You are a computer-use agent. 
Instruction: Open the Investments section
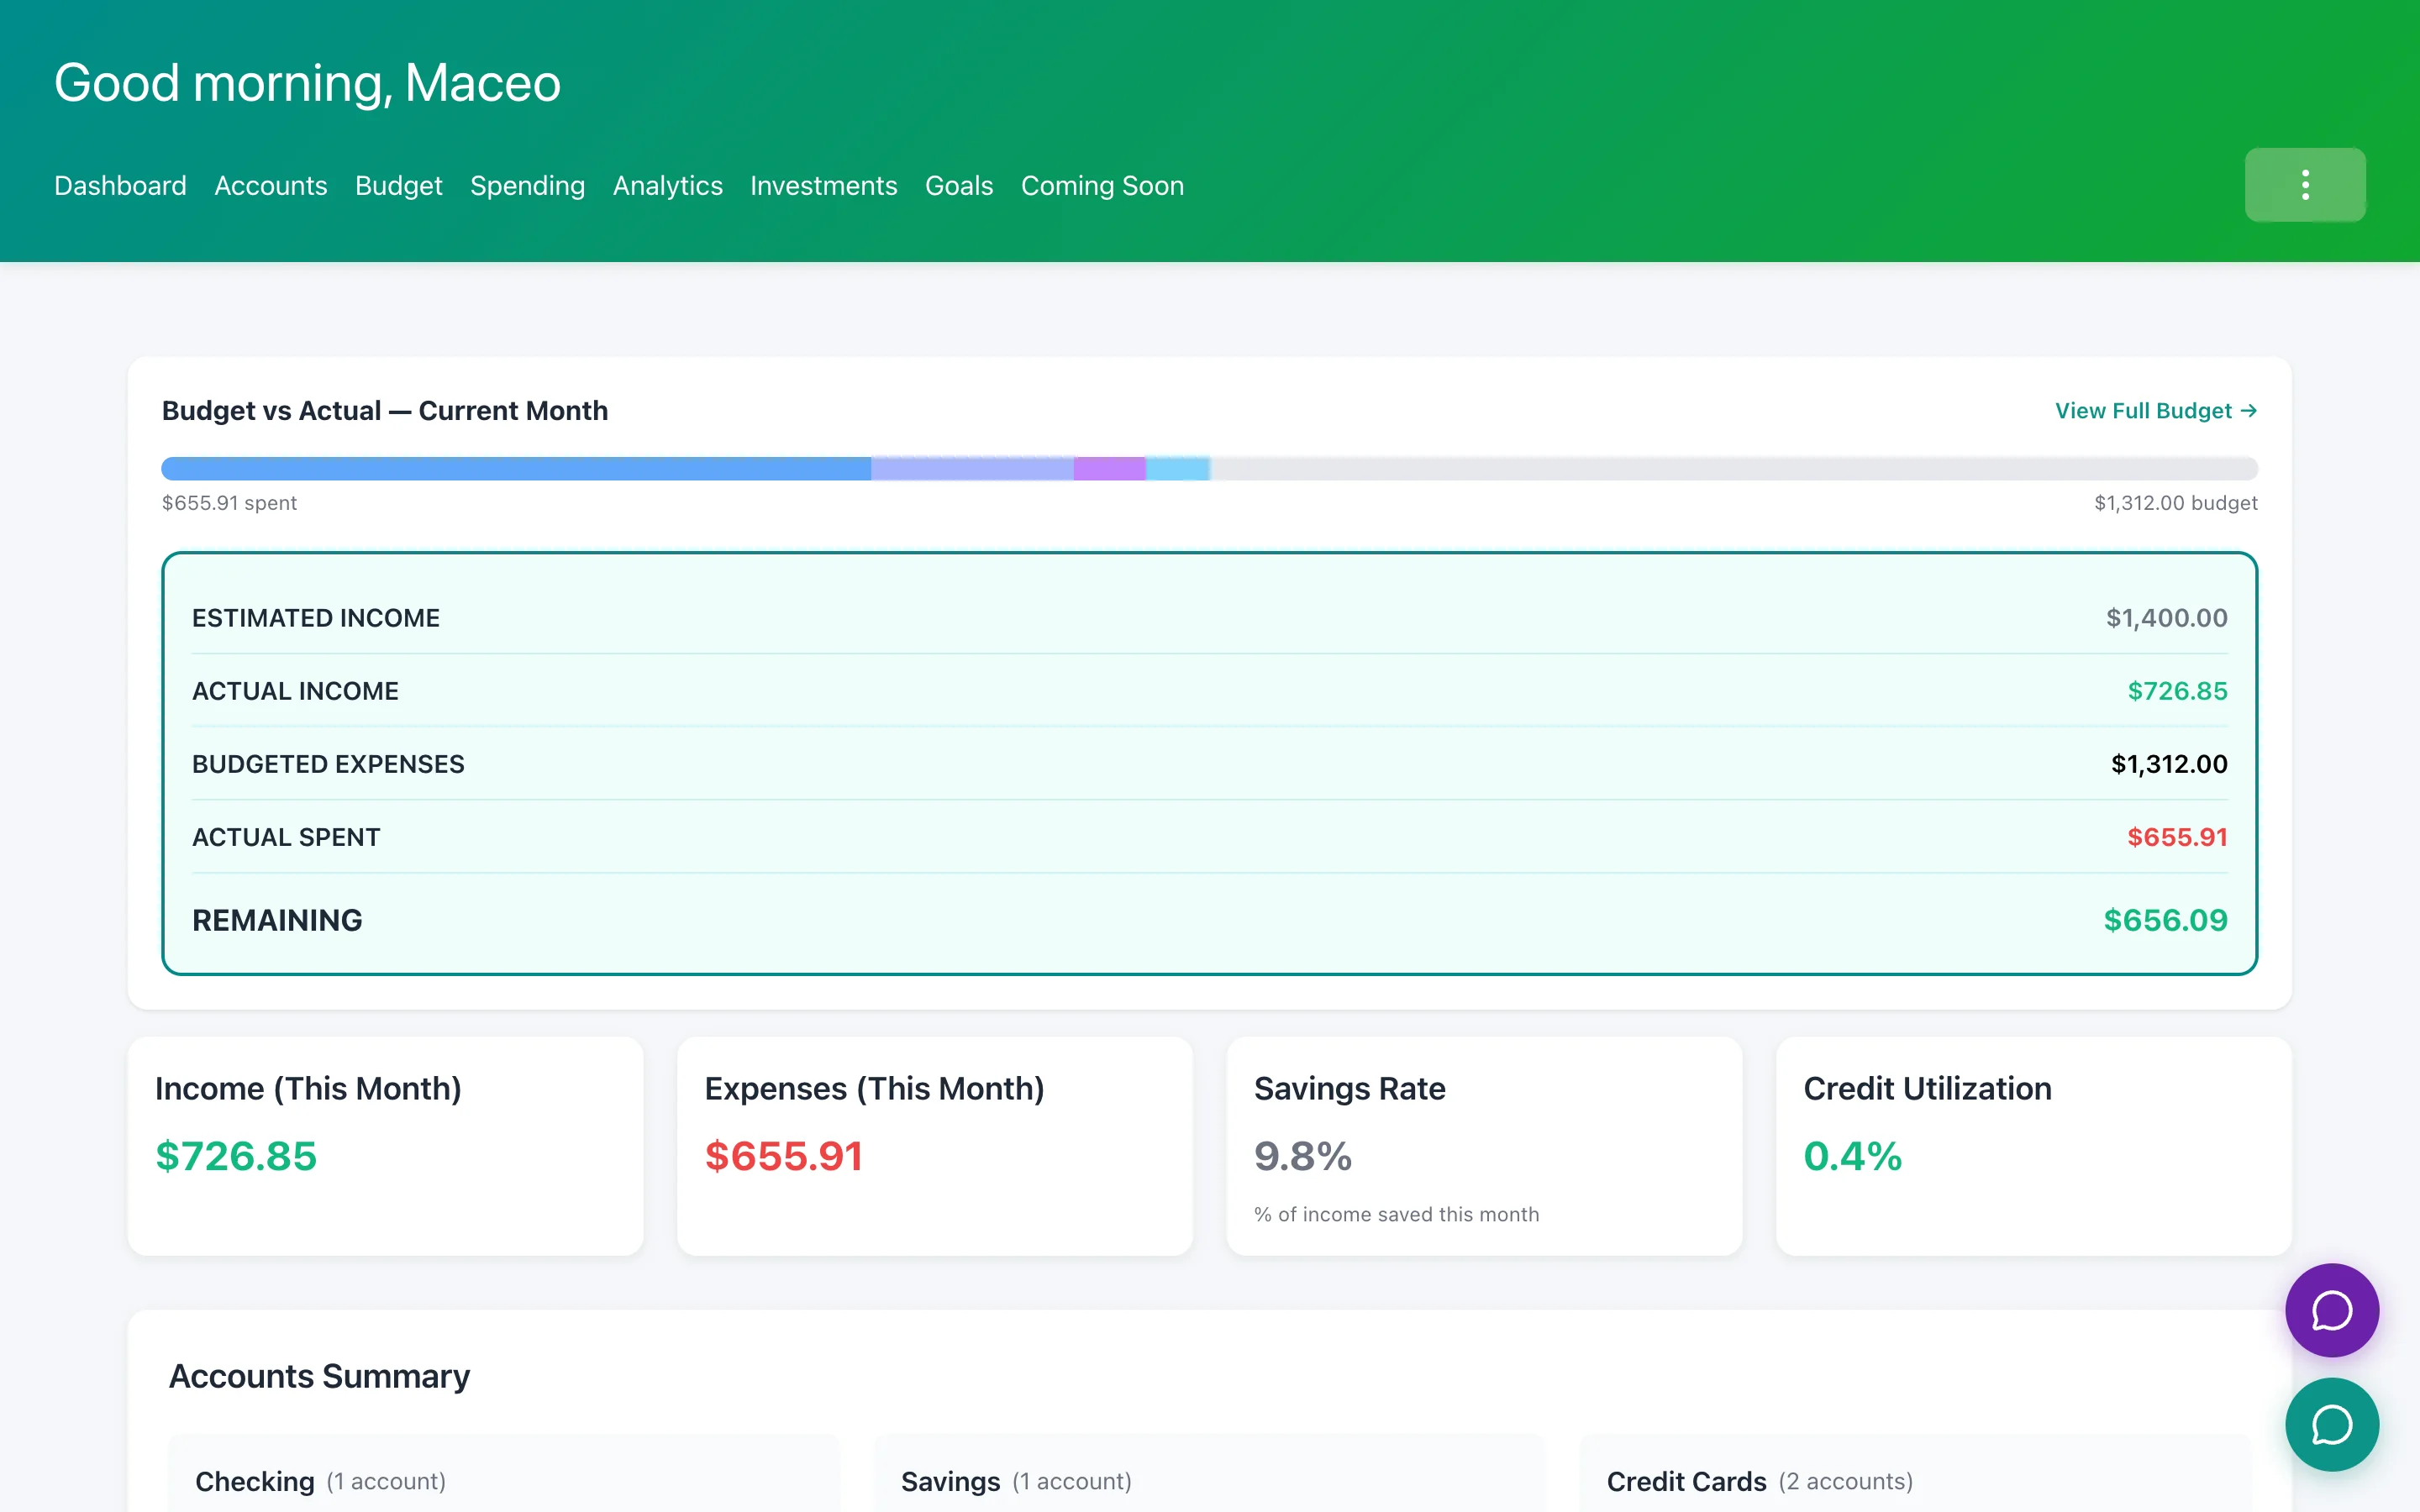coord(823,185)
